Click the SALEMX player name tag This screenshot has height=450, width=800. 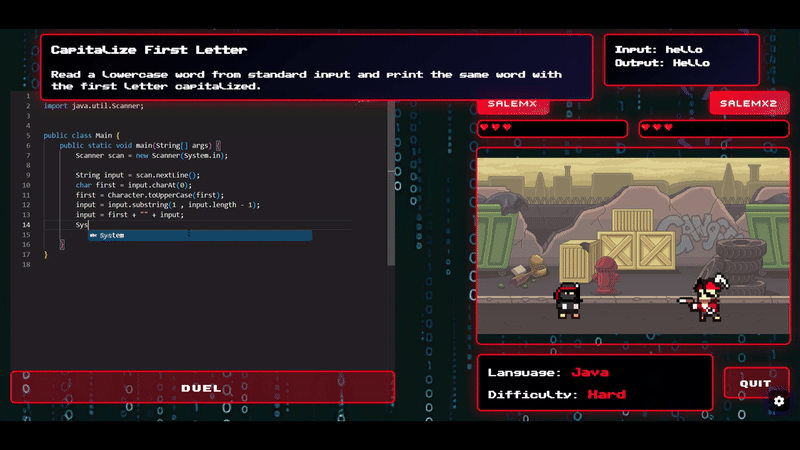pos(512,104)
